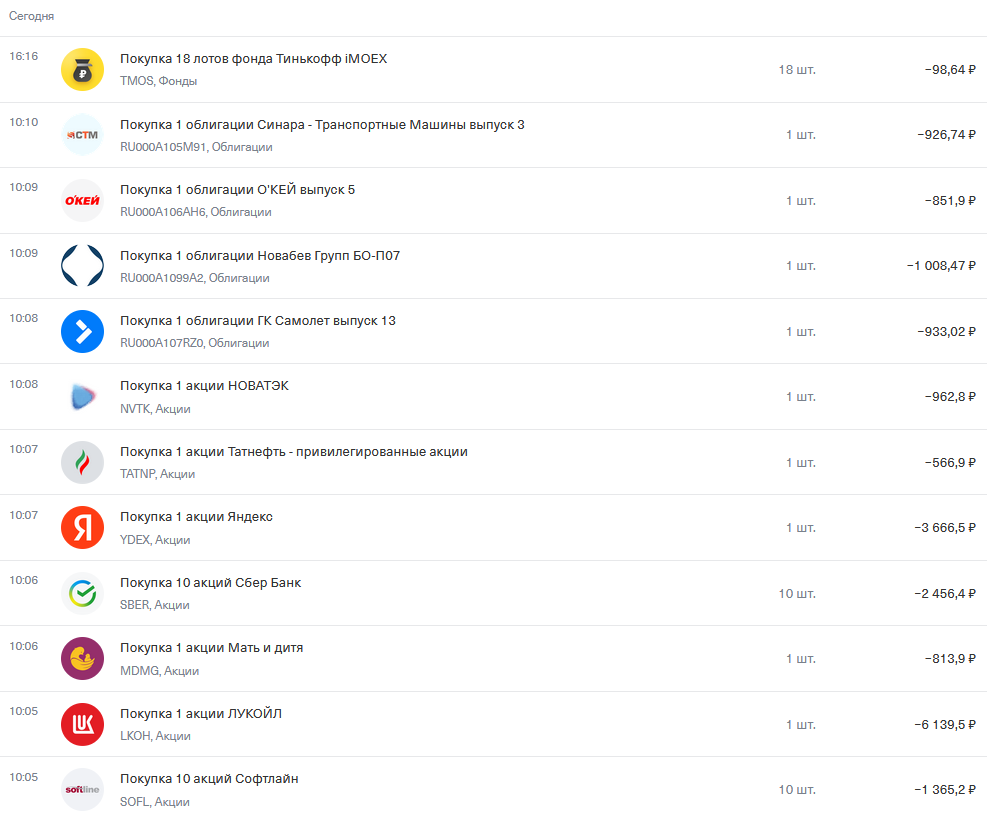
Task: Click the −6 139,5 ₽ amount
Action: (945, 724)
